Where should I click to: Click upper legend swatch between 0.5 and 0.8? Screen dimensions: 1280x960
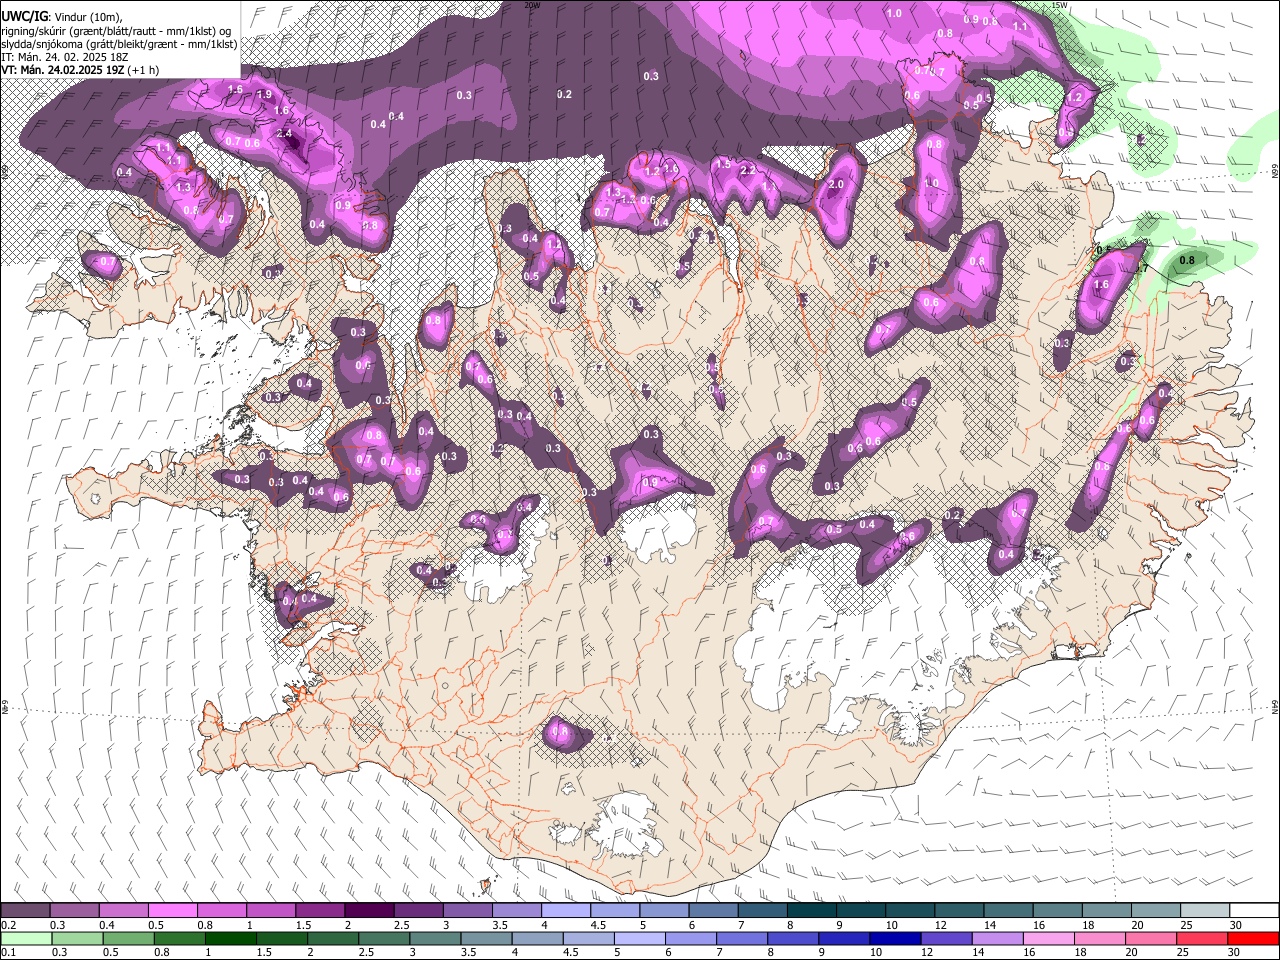tap(173, 910)
